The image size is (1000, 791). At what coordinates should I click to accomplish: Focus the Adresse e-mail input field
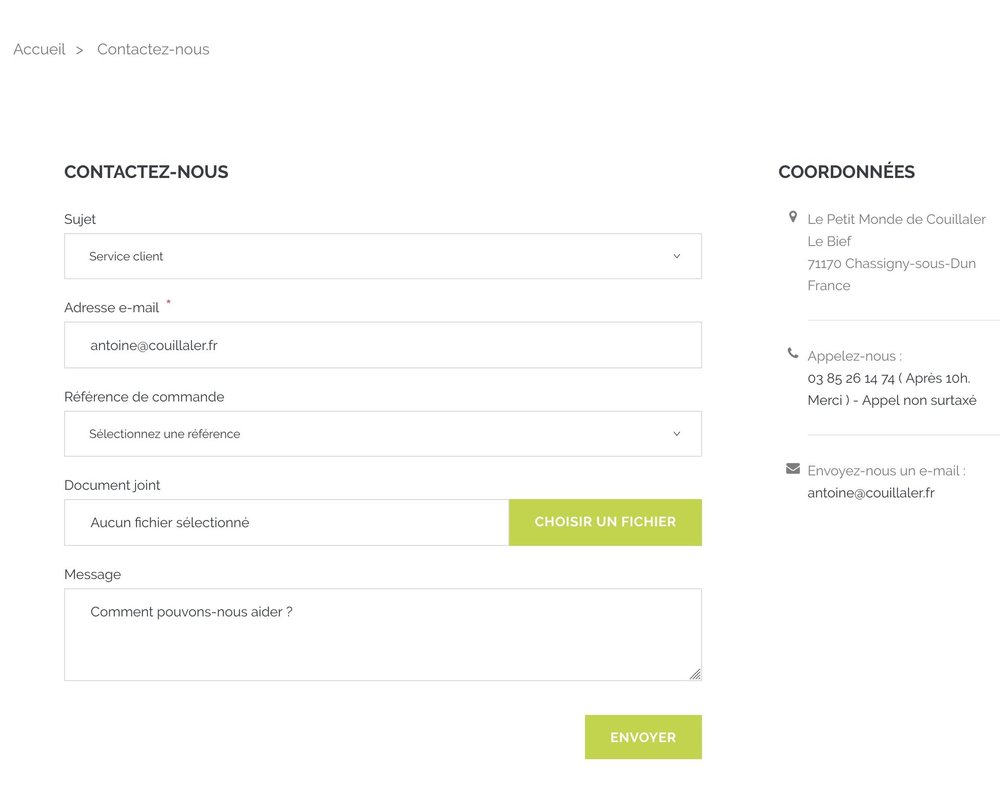[x=382, y=345]
